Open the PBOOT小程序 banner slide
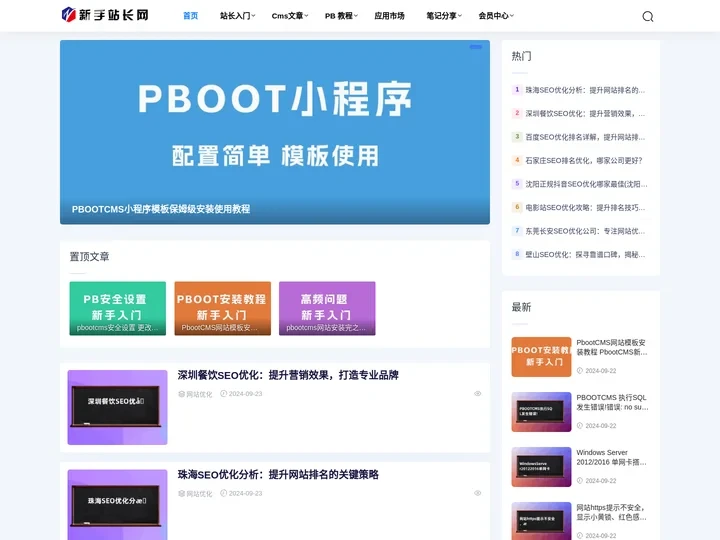This screenshot has height=540, width=720. pos(275,132)
